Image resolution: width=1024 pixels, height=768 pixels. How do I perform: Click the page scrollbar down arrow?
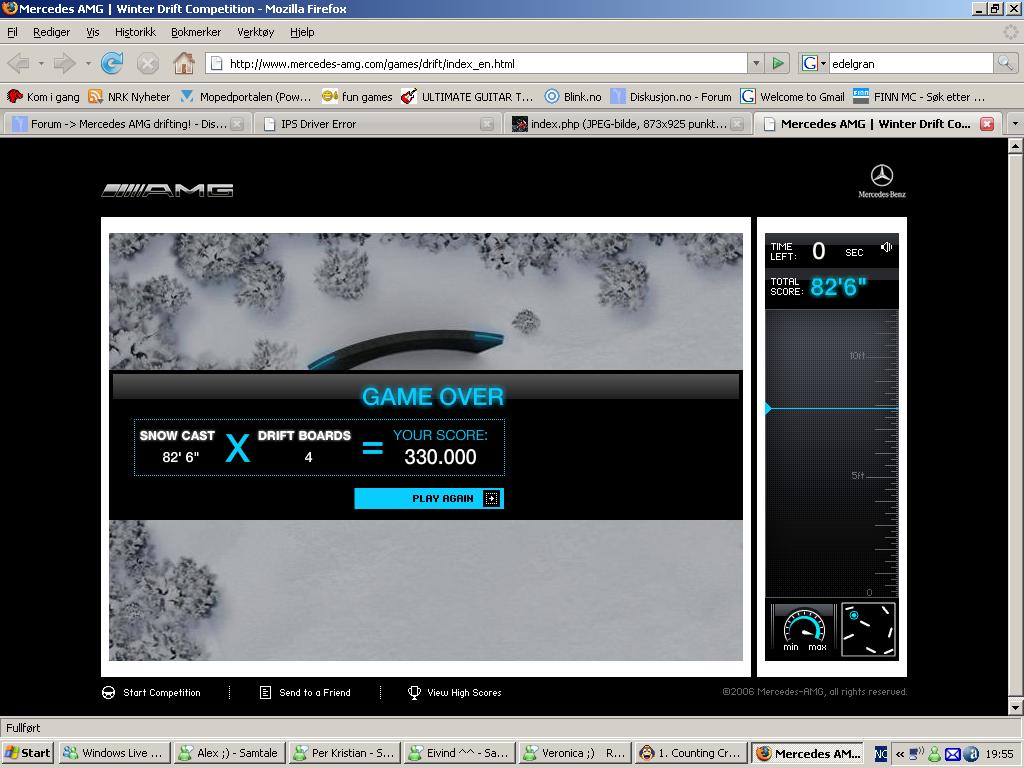(x=1015, y=707)
